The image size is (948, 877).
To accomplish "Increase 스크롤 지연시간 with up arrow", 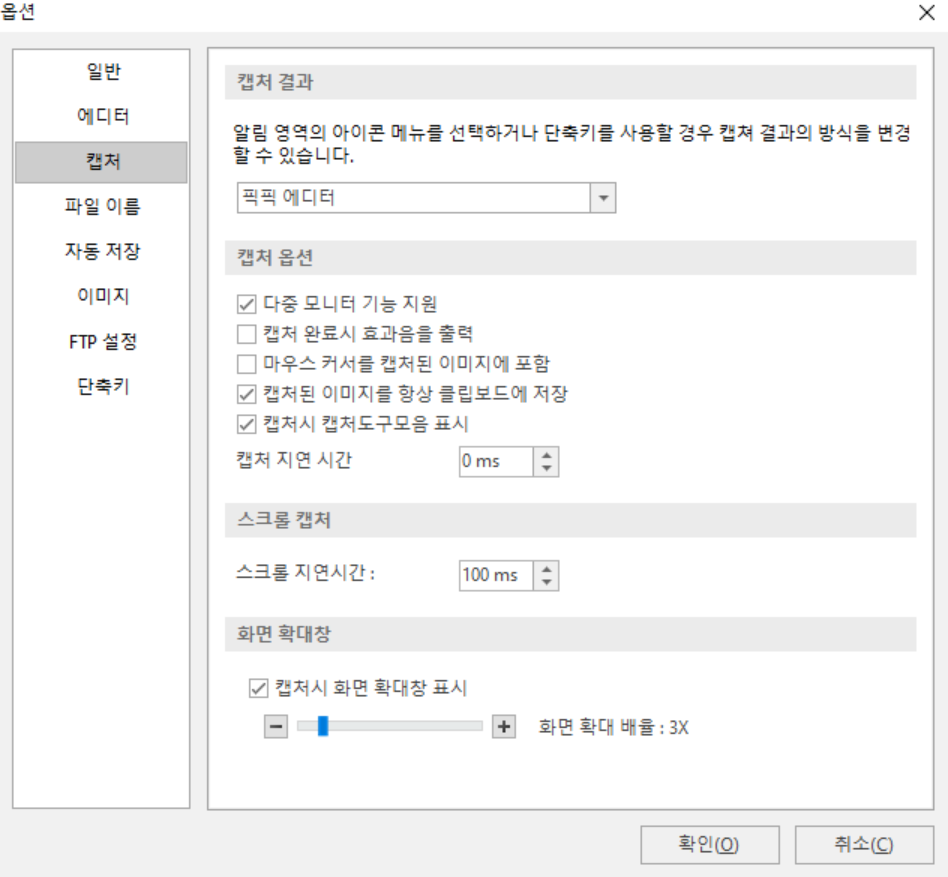I will tap(547, 568).
